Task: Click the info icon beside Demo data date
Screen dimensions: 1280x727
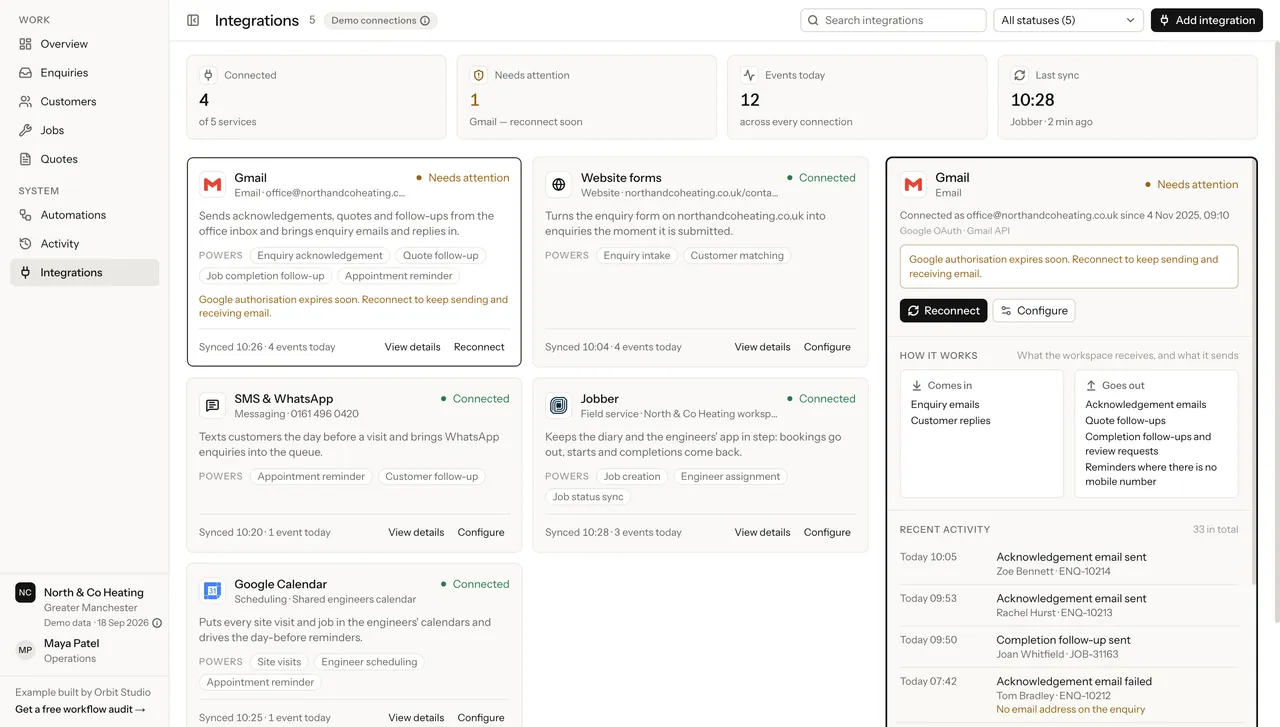Action: [x=157, y=623]
